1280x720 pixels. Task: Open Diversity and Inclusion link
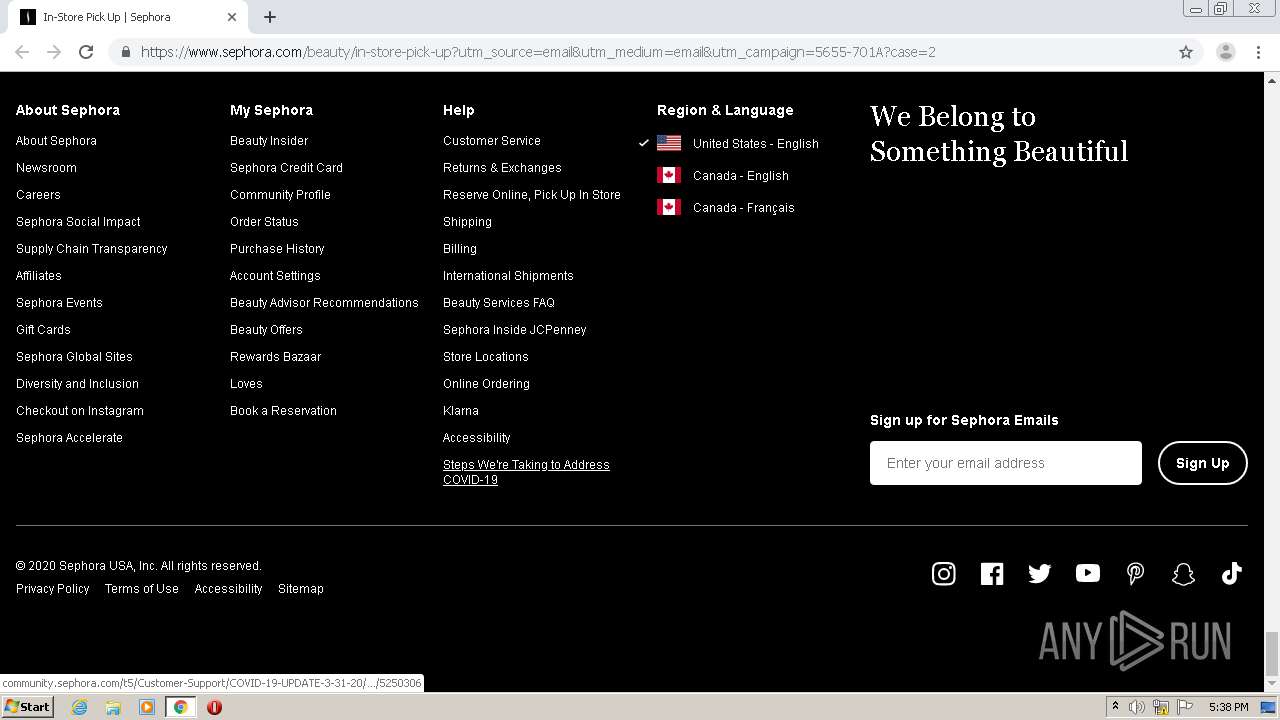77,384
